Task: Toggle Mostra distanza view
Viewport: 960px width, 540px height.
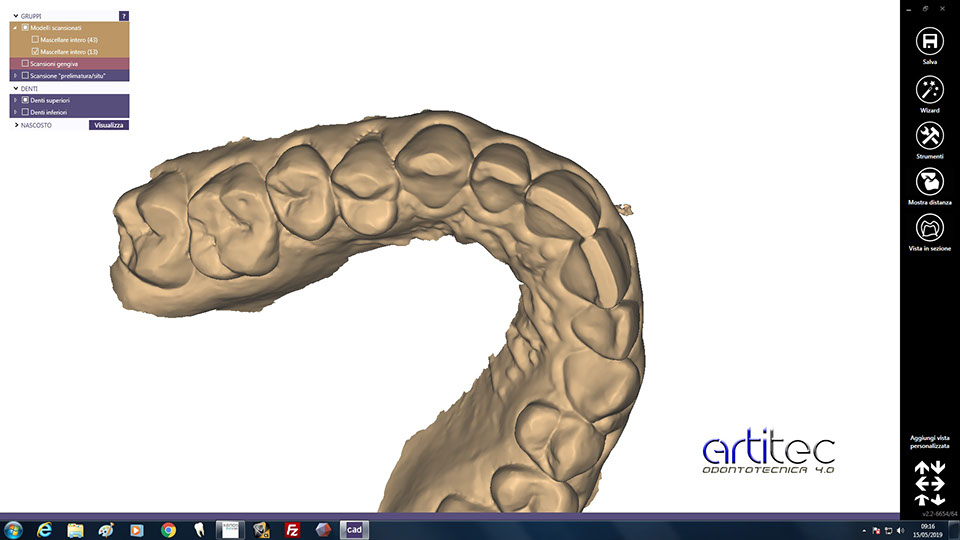Action: pyautogui.click(x=929, y=182)
